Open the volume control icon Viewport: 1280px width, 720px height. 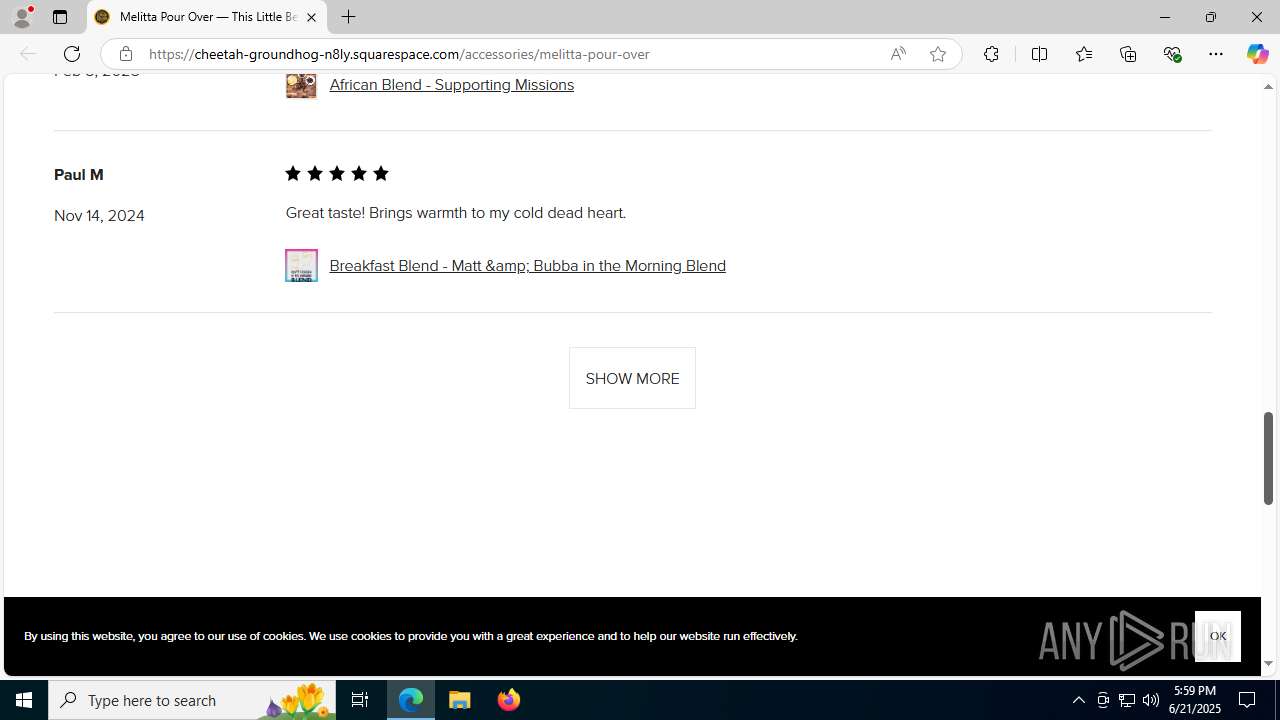click(1151, 700)
